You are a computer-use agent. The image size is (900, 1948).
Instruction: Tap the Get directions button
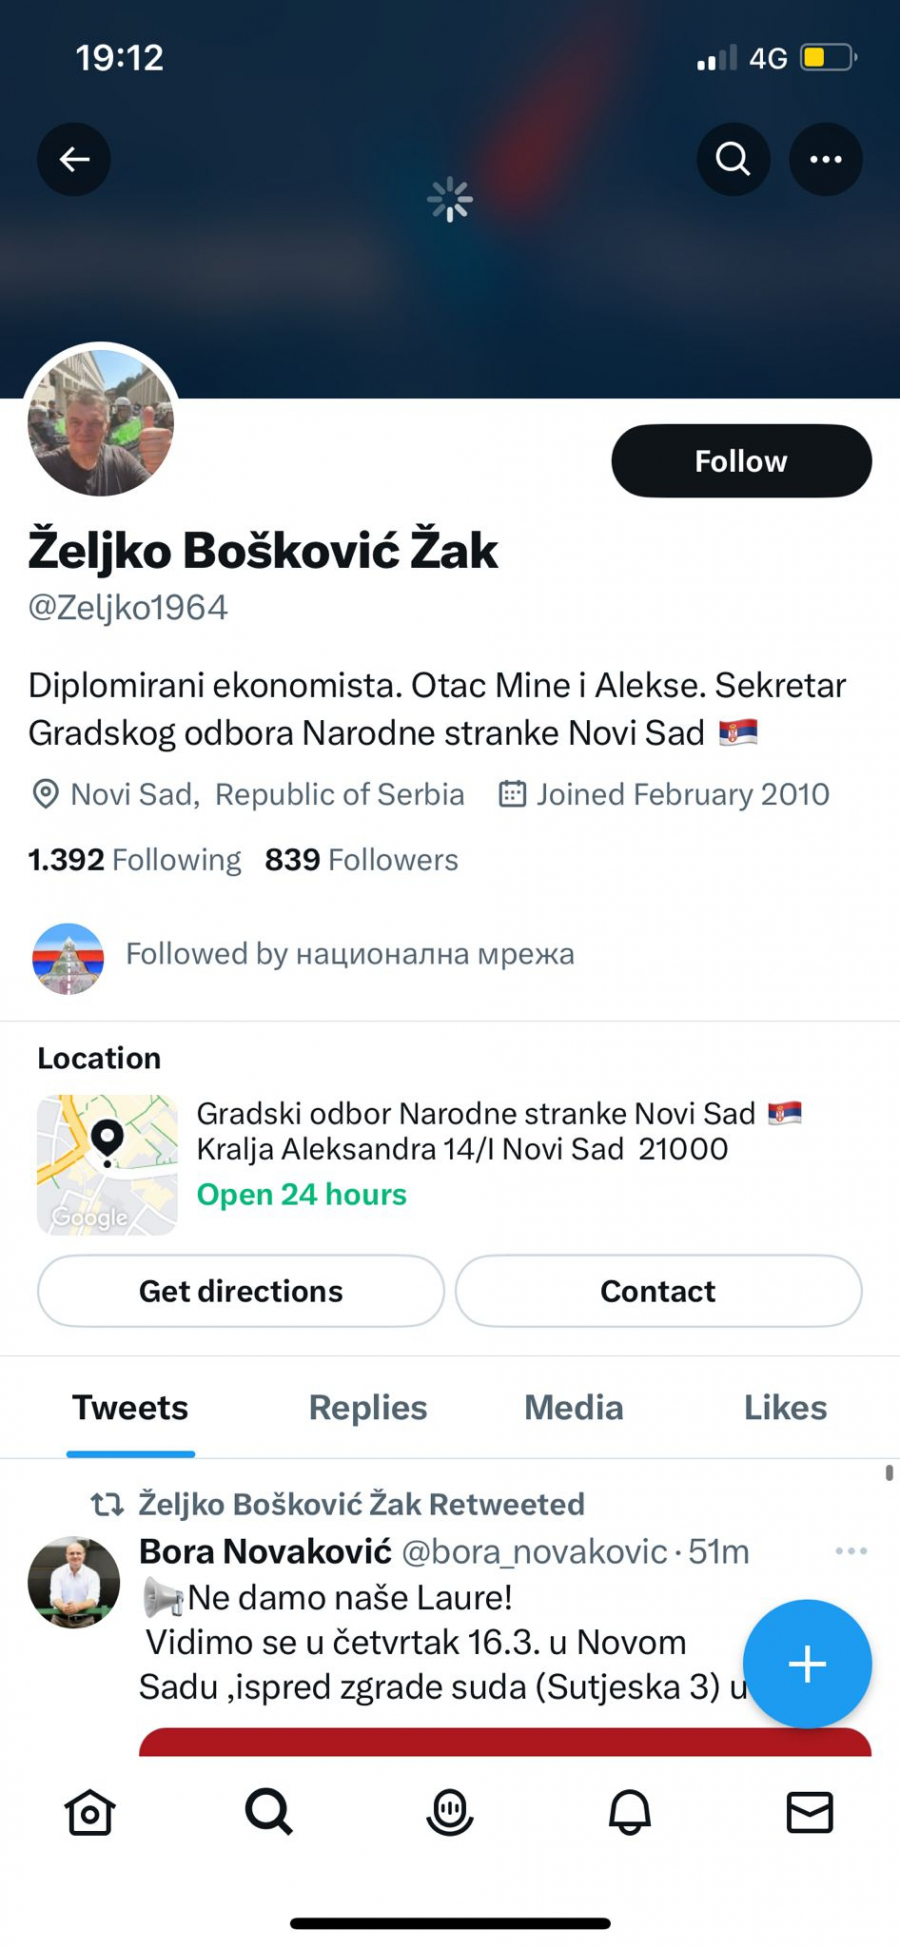[x=241, y=1291]
